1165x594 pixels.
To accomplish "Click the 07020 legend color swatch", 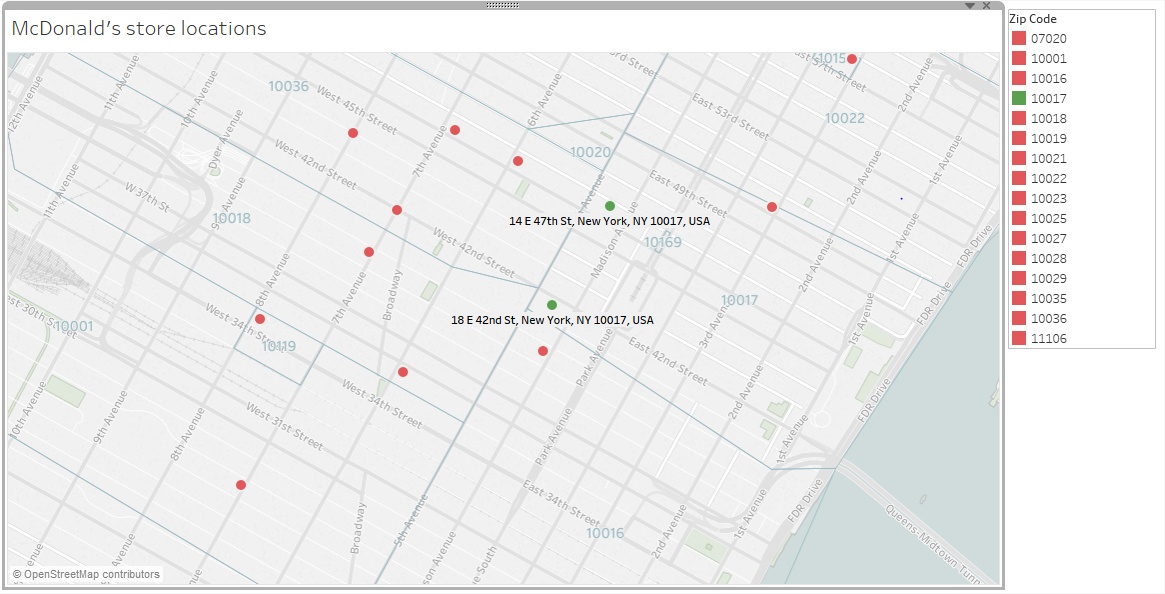I will tap(1019, 39).
